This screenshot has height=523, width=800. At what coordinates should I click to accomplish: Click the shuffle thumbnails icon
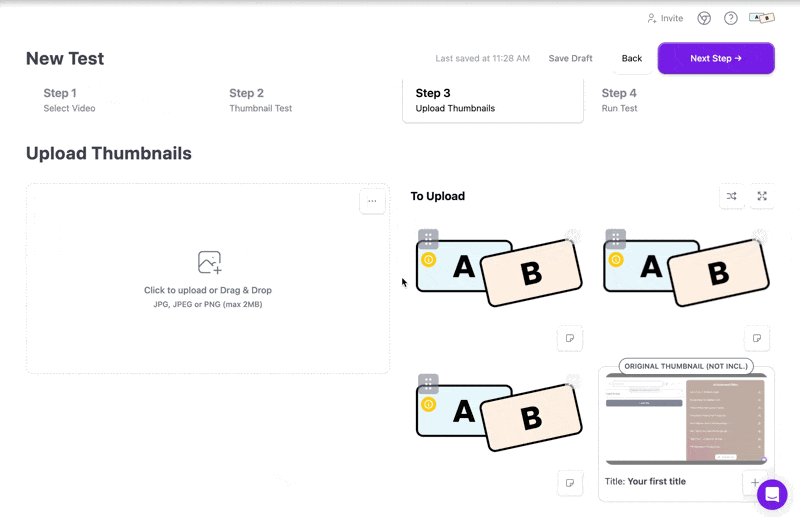(731, 196)
